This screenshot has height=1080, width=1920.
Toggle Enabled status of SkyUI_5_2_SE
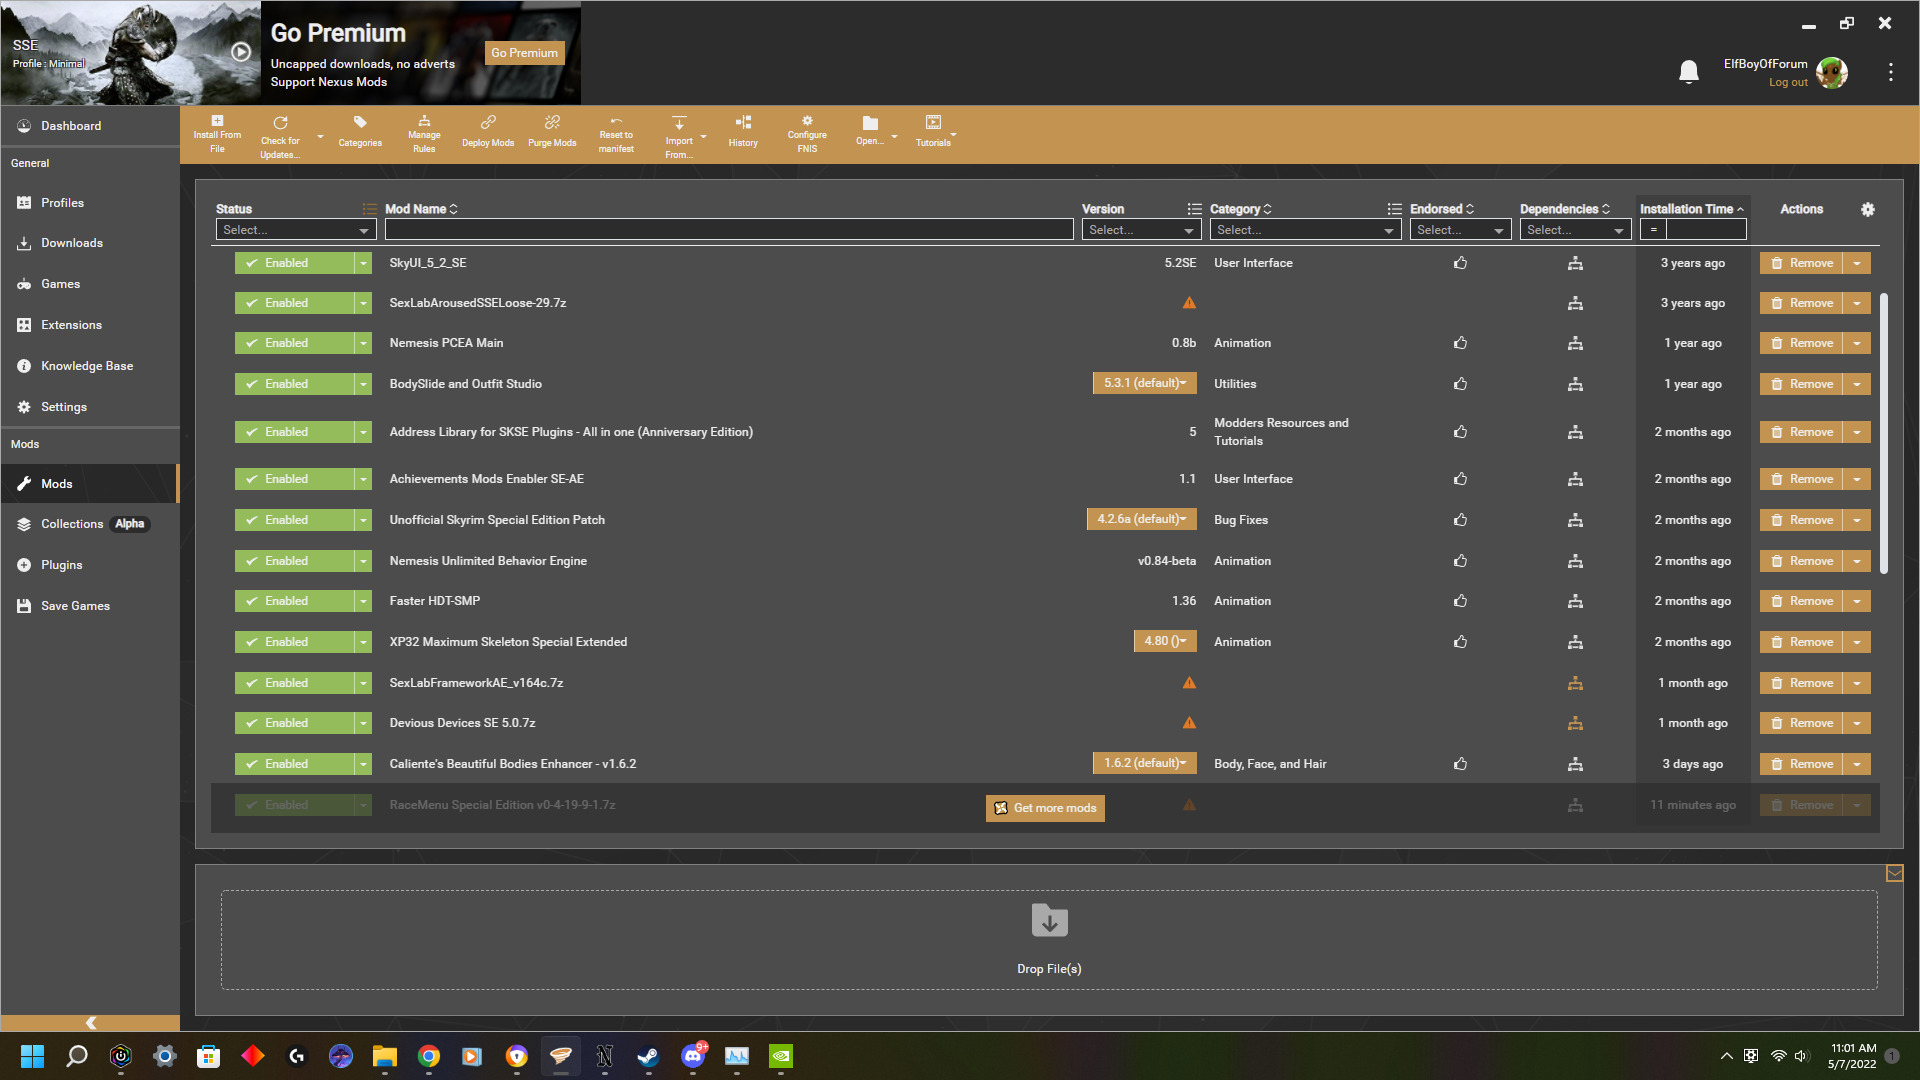click(294, 263)
